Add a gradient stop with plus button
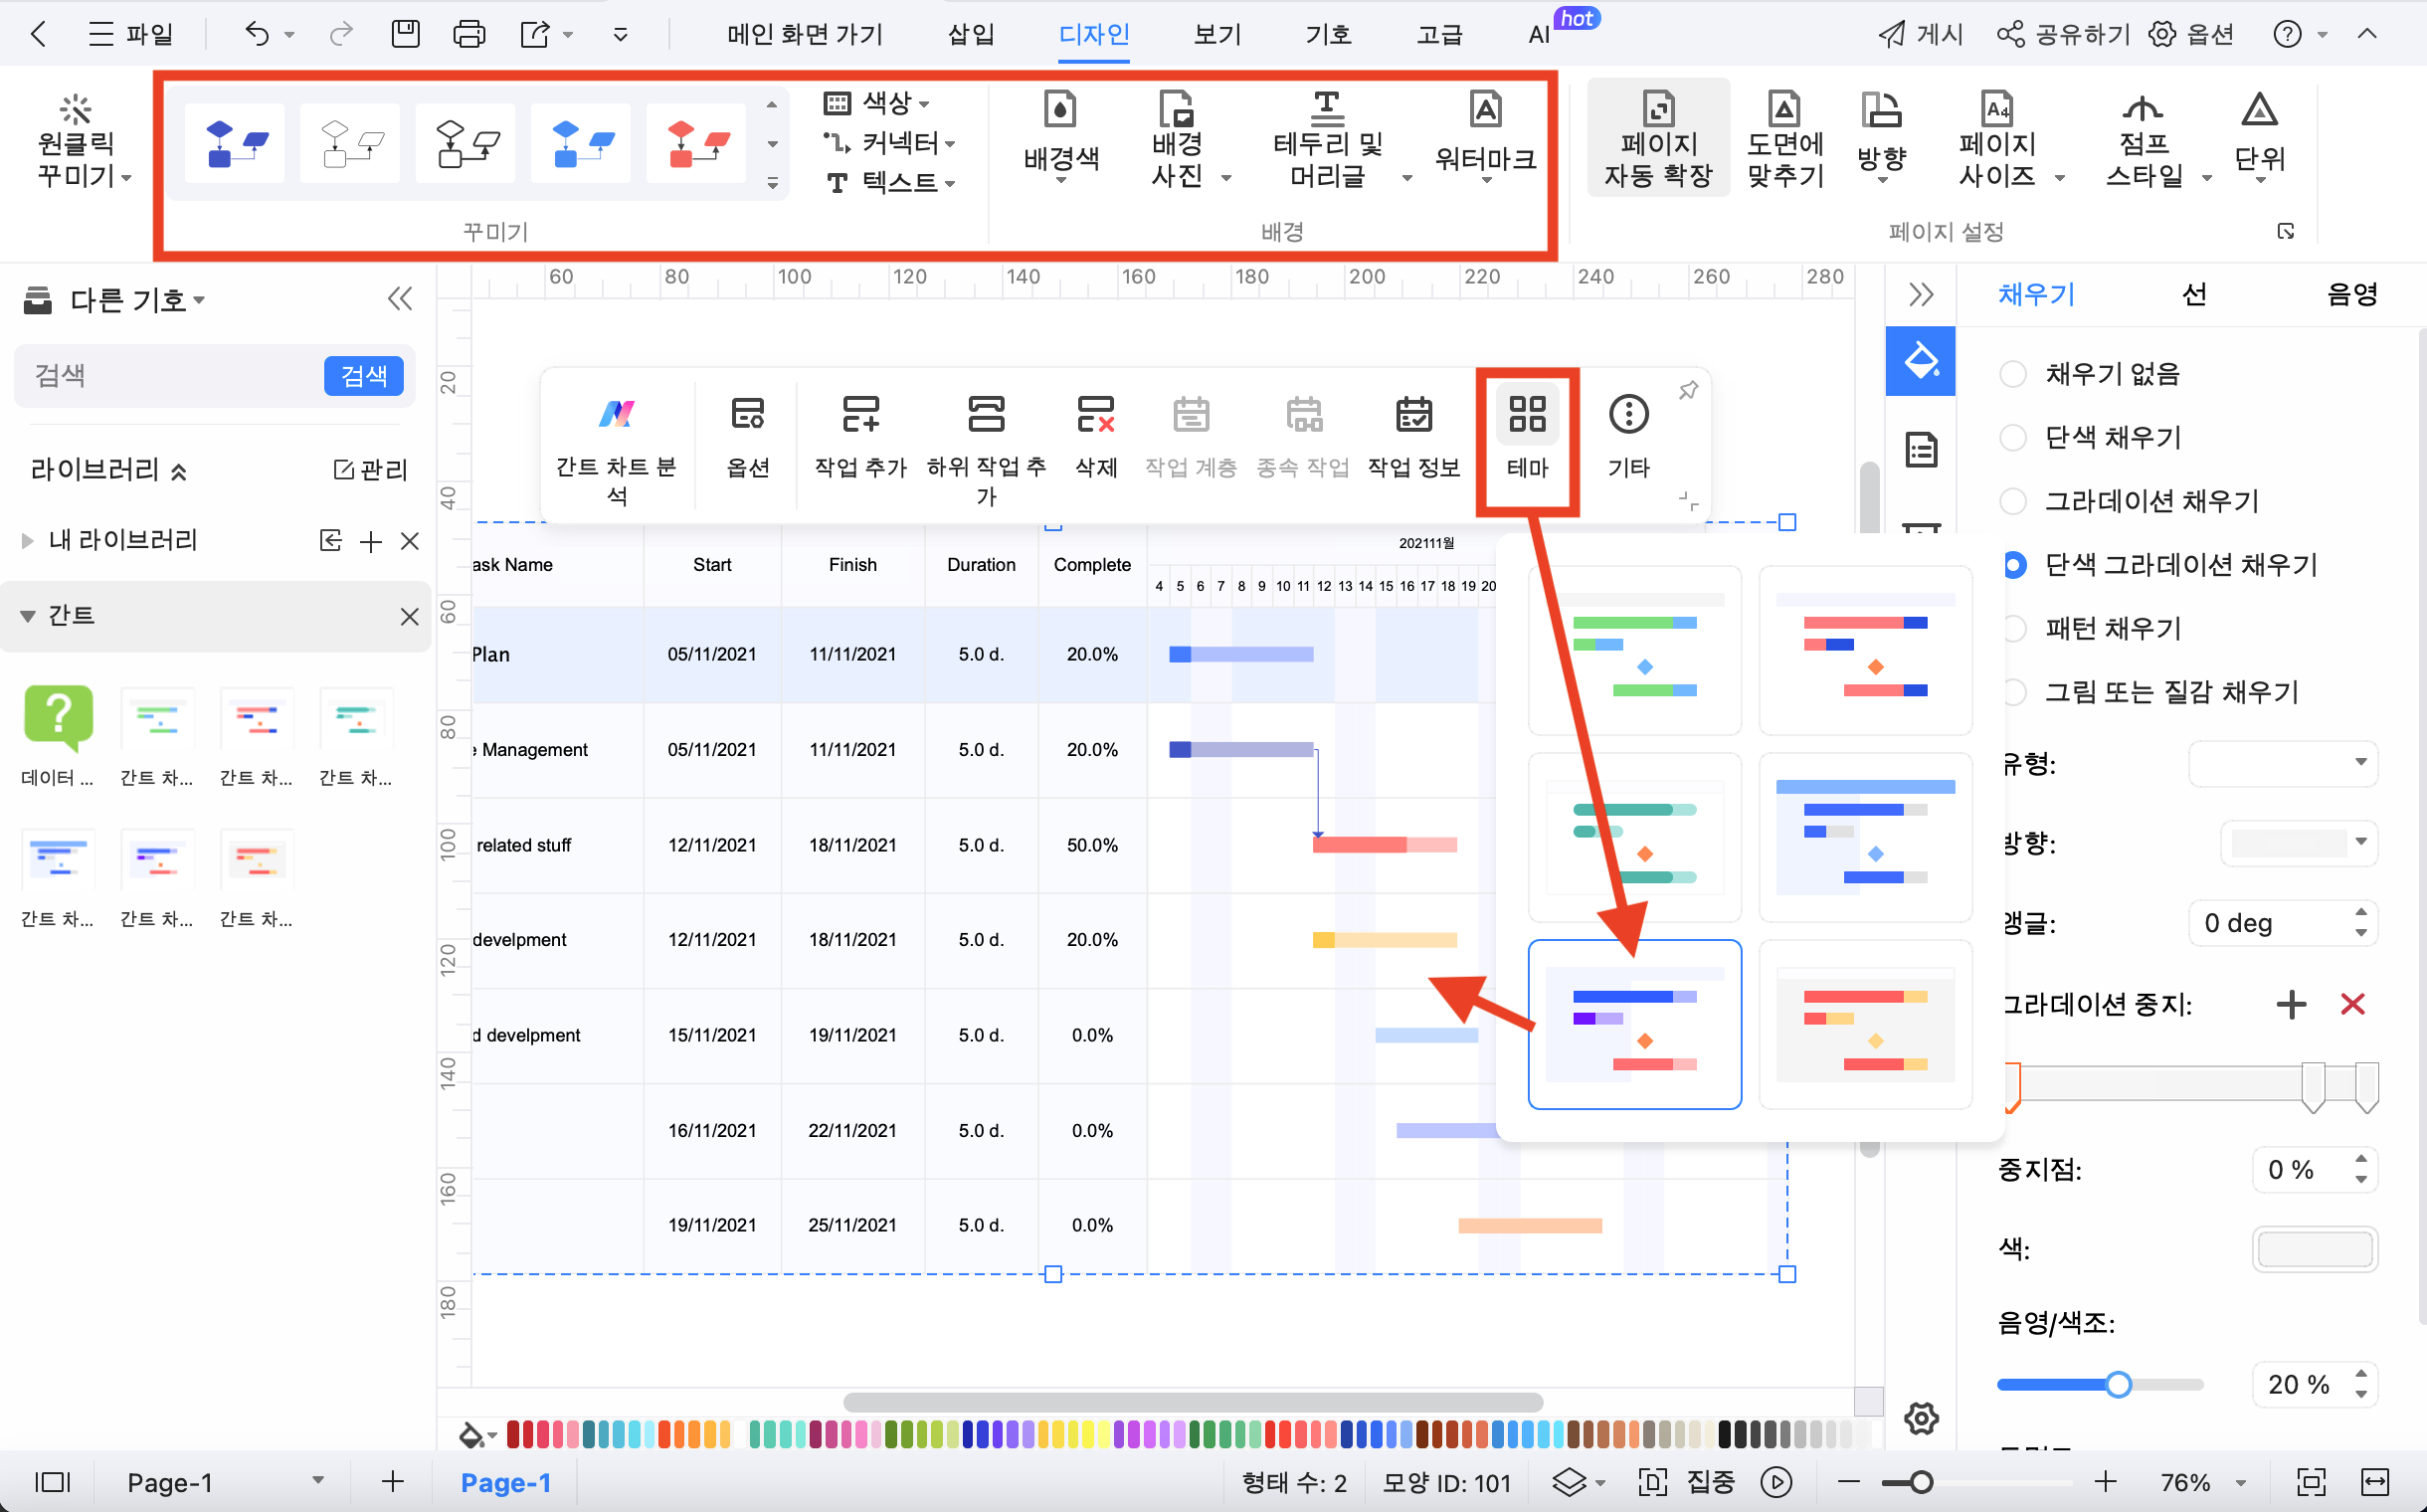Image resolution: width=2427 pixels, height=1512 pixels. (x=2290, y=1004)
